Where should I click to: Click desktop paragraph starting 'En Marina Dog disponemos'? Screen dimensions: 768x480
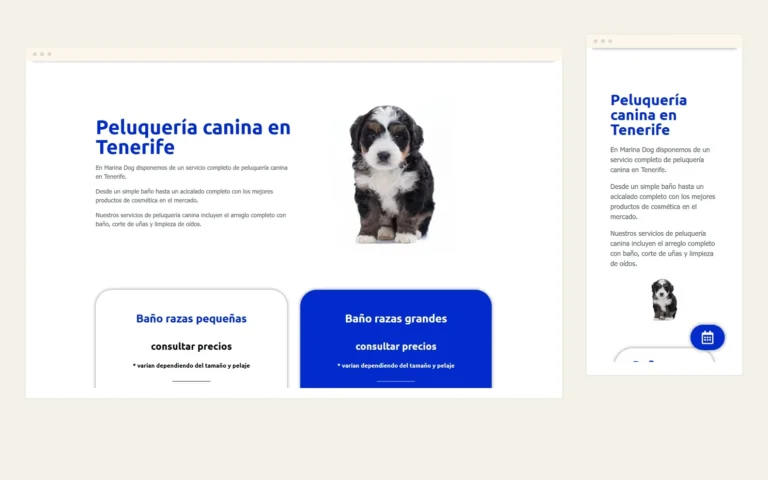(x=192, y=172)
